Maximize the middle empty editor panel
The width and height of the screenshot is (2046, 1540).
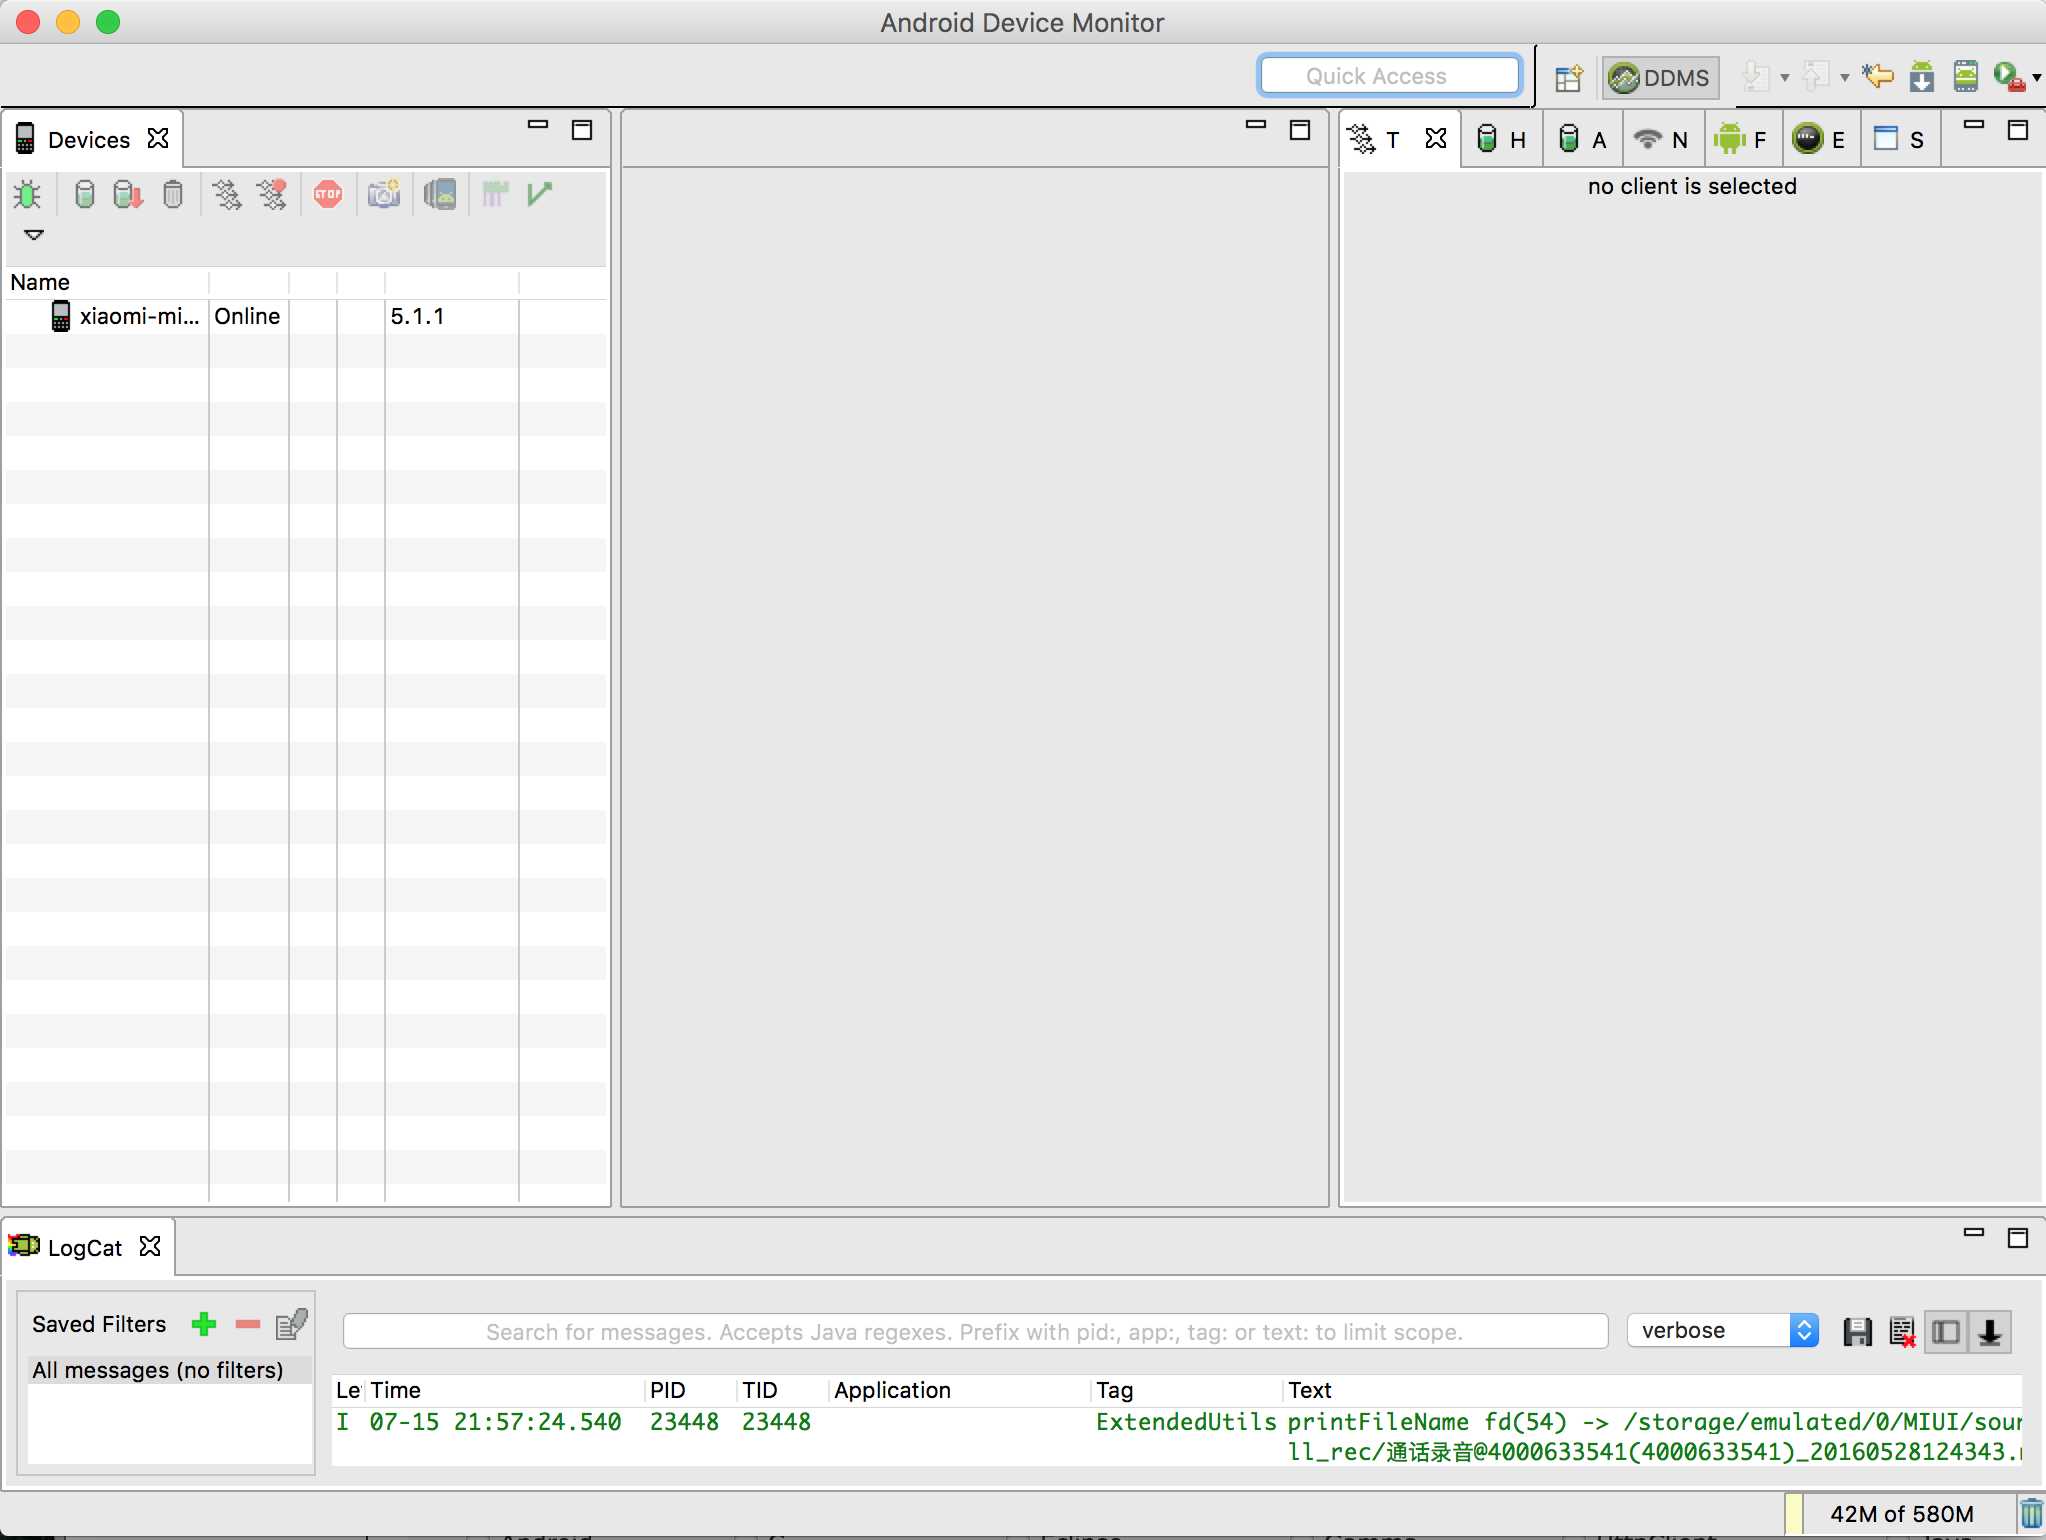tap(1300, 130)
